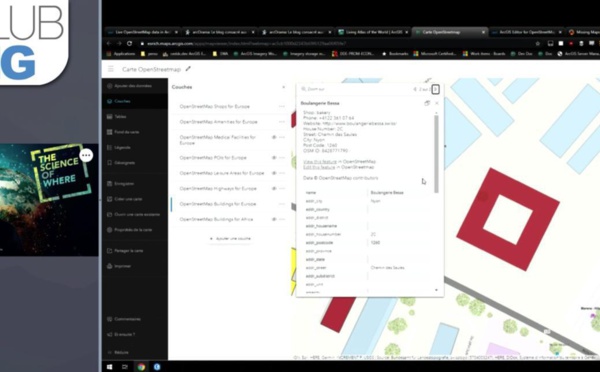Viewport: 600px width, 372px height.
Task: Open the Bookmarks folder on bookmarks bar
Action: (x=396, y=54)
